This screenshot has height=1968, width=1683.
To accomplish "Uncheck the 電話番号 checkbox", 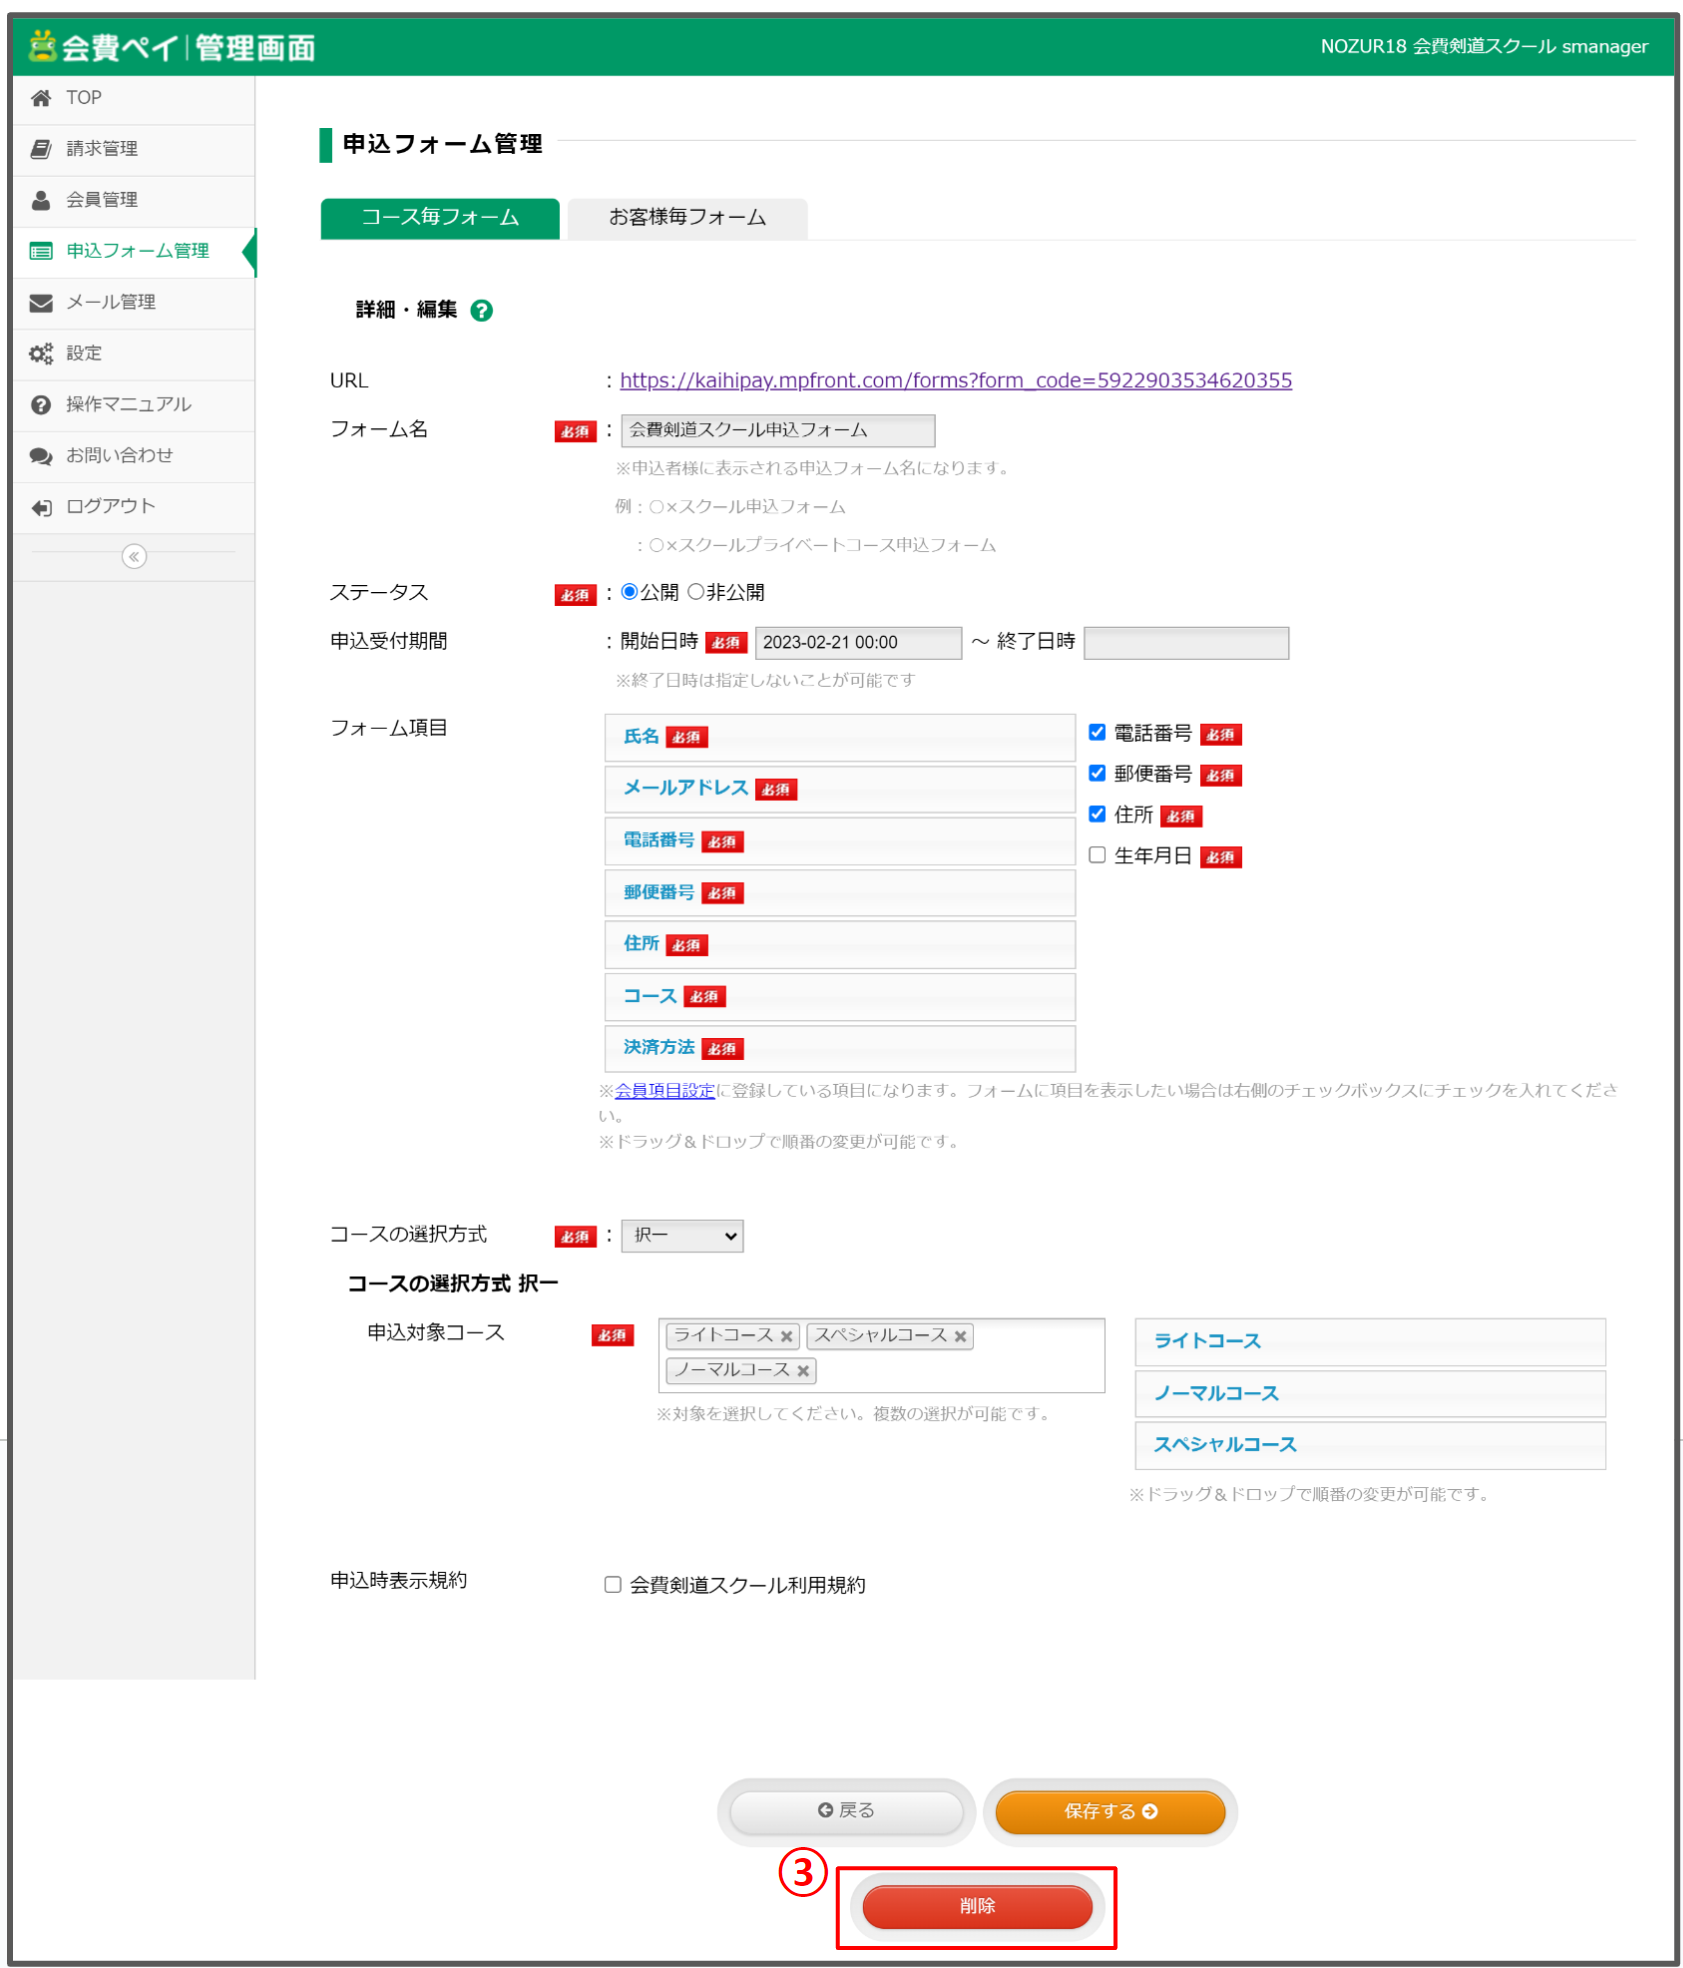I will click(x=1097, y=733).
